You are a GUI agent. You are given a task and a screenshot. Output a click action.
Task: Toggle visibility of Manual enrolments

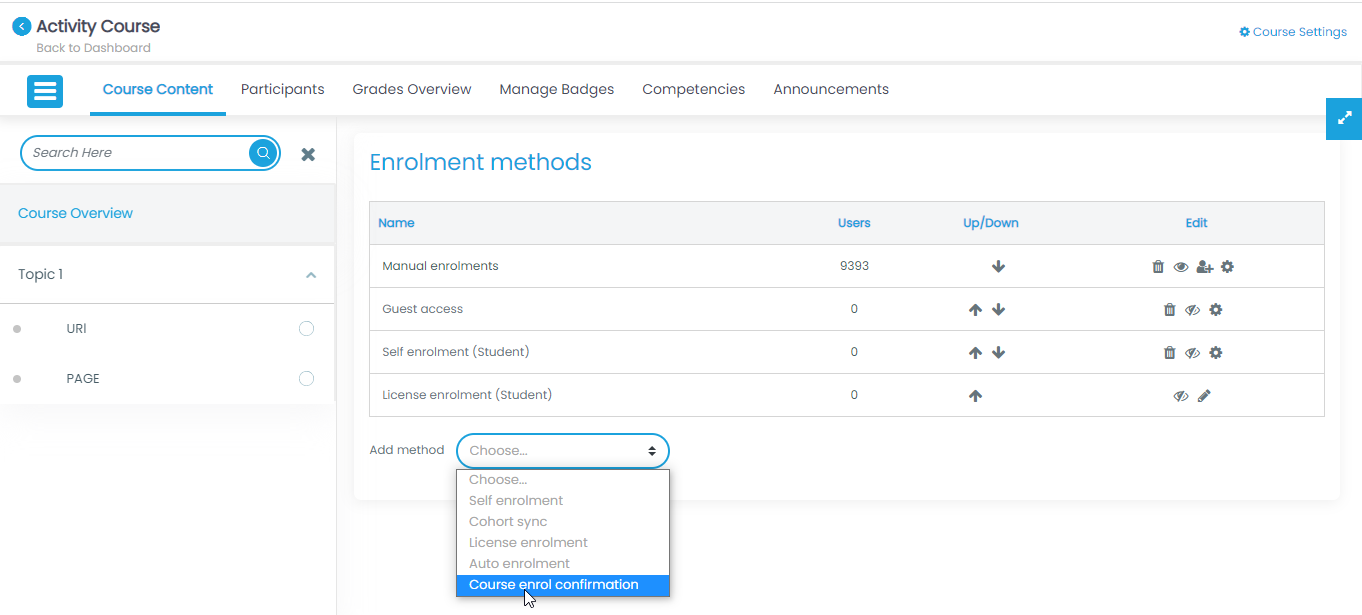(1181, 267)
